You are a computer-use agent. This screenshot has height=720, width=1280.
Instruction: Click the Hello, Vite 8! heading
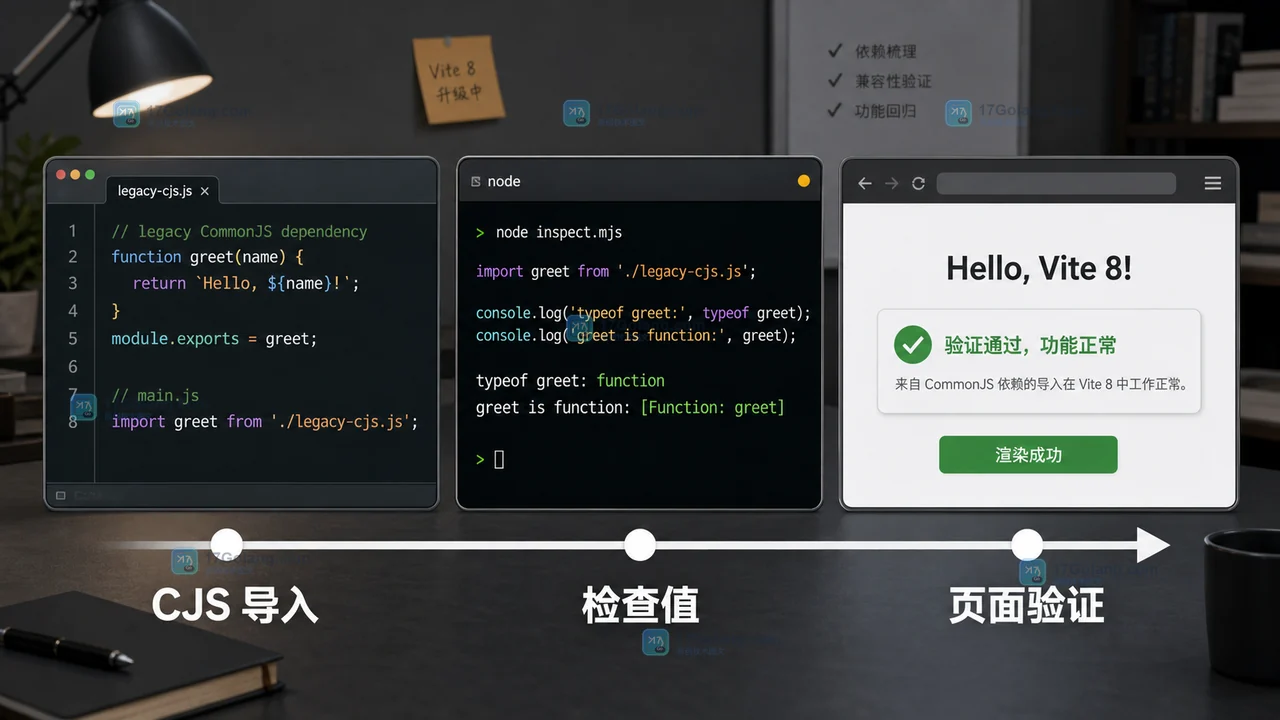(1039, 269)
